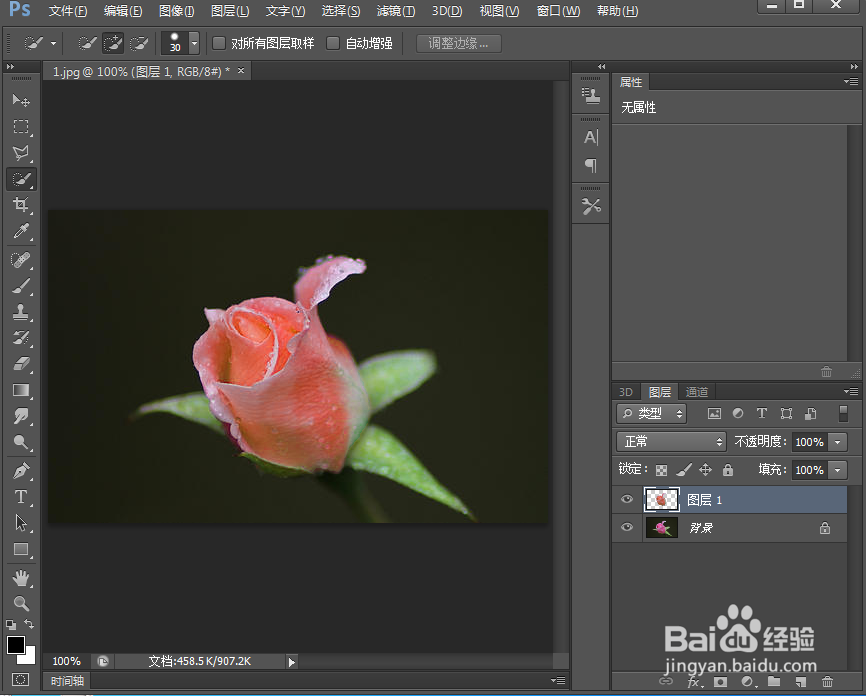Select the Gradient tool

click(x=21, y=390)
